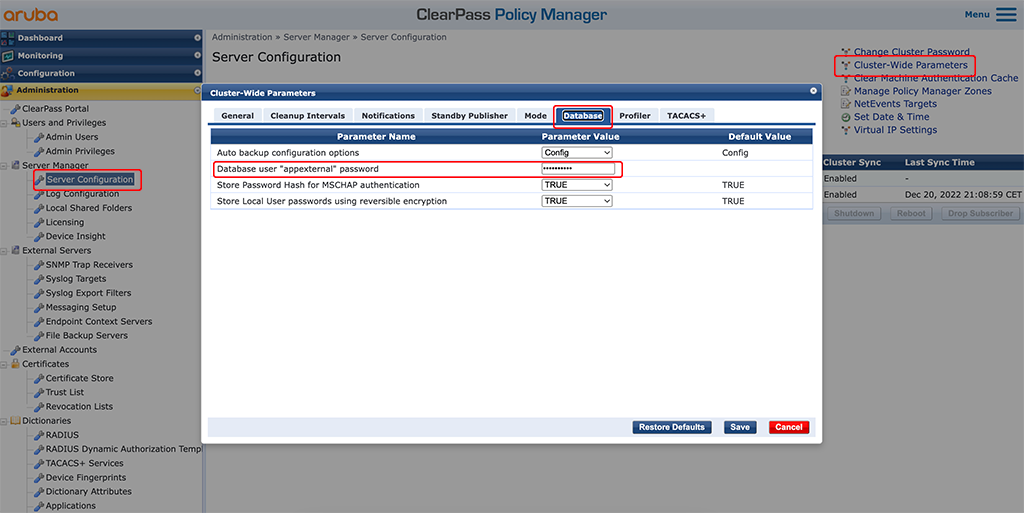Switch to the Cleanup Intervals tab

(x=308, y=116)
